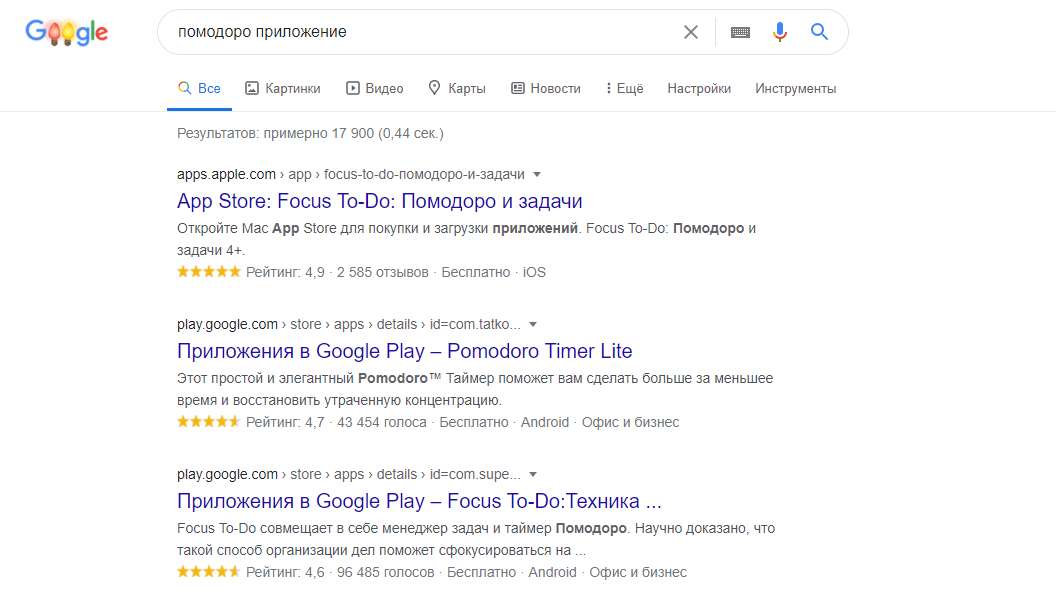Image resolution: width=1056 pixels, height=608 pixels.
Task: Click the text '96 485 голосов'
Action: click(x=385, y=572)
